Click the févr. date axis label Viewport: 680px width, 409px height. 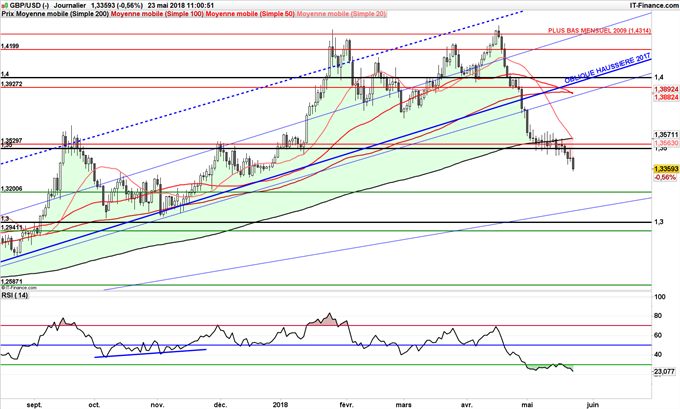pos(346,405)
